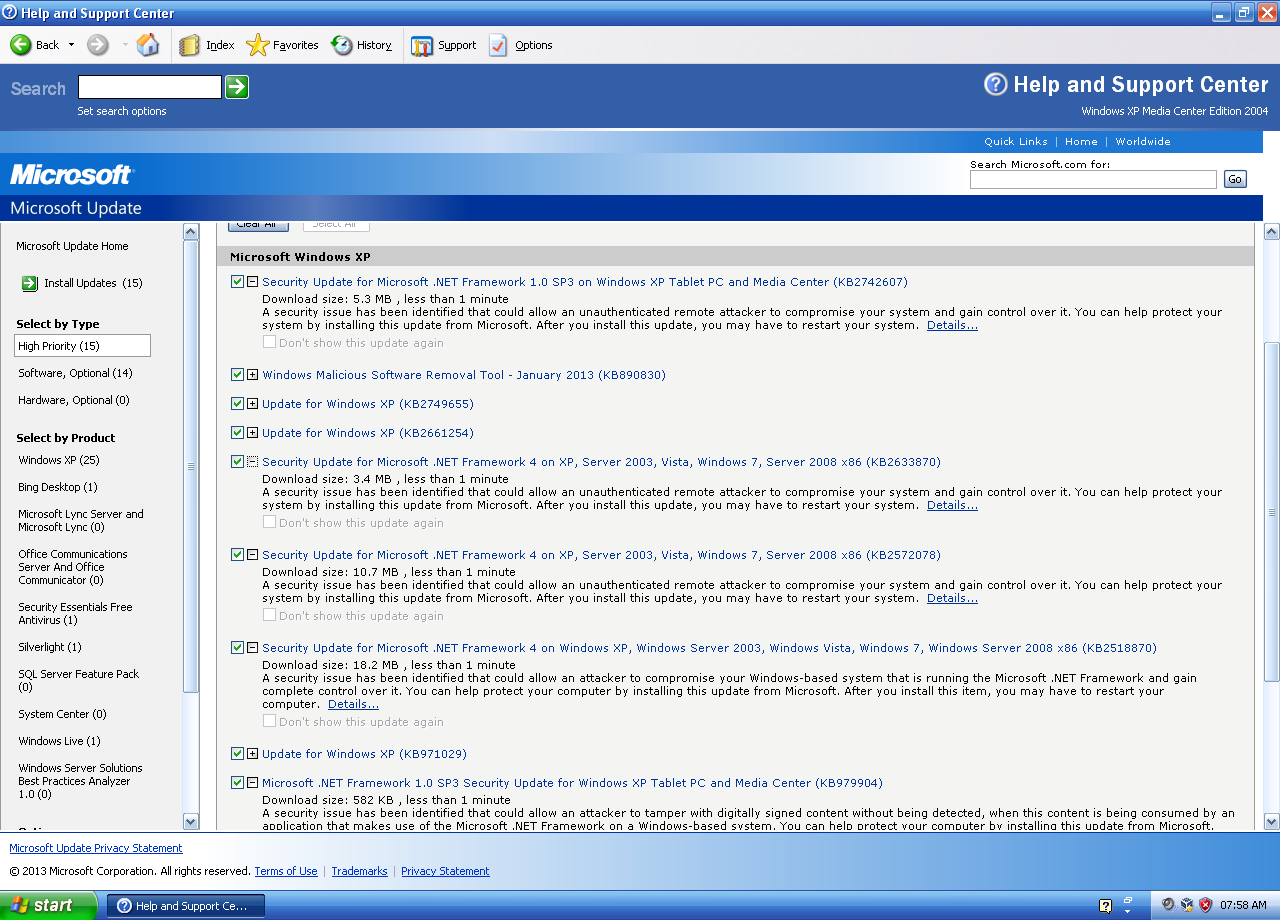This screenshot has height=920, width=1280.
Task: Open the Index book icon
Action: pyautogui.click(x=190, y=45)
